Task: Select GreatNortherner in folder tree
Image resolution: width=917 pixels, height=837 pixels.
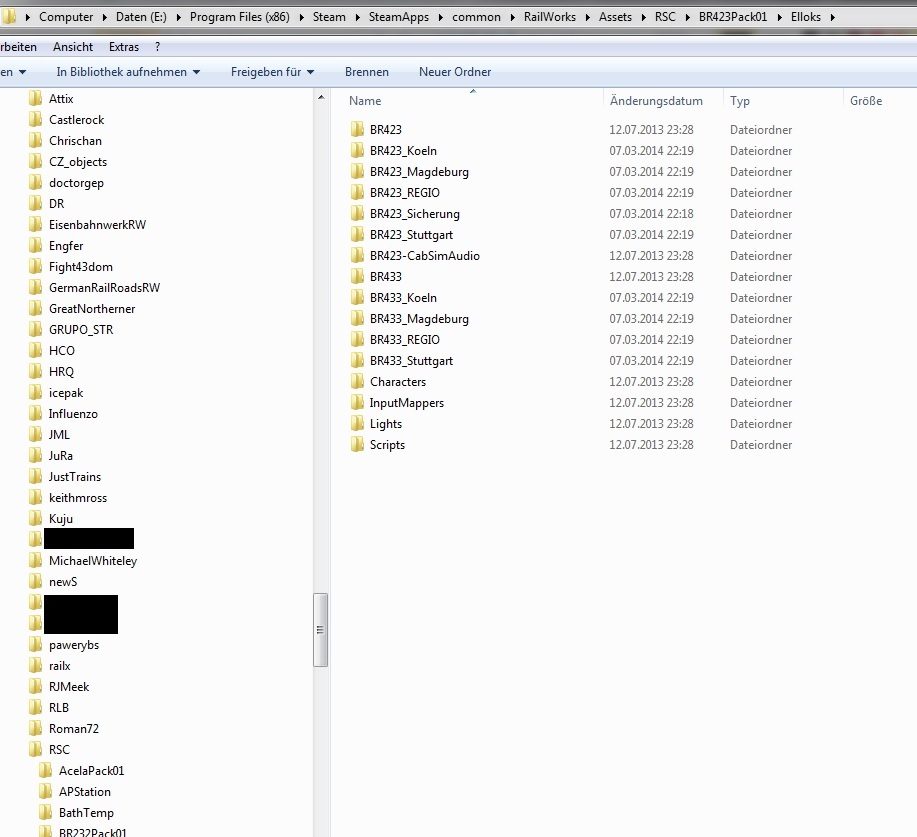Action: click(x=92, y=308)
